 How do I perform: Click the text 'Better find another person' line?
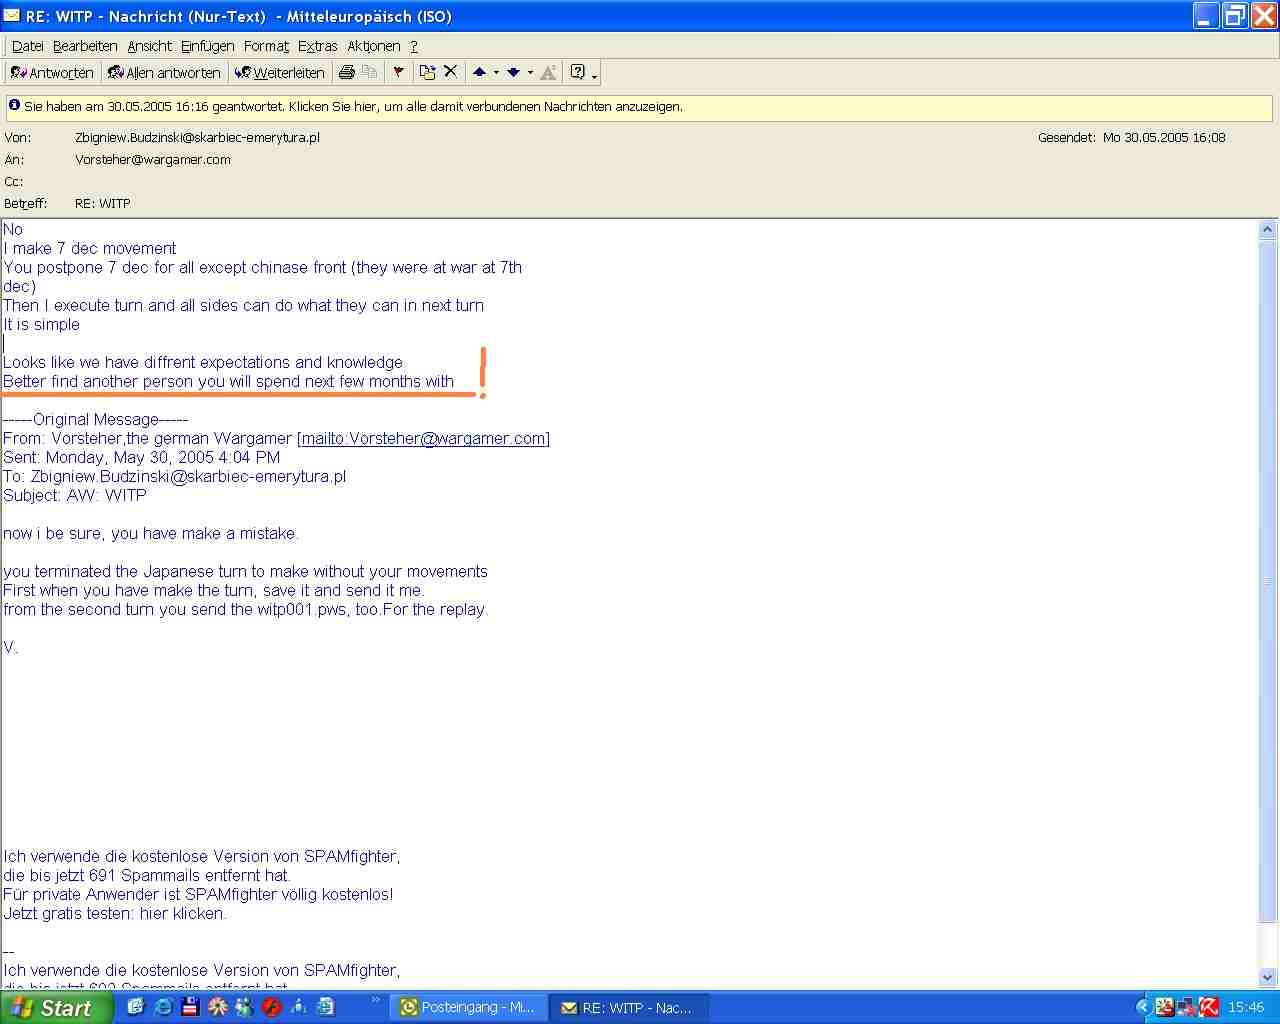pyautogui.click(x=228, y=381)
